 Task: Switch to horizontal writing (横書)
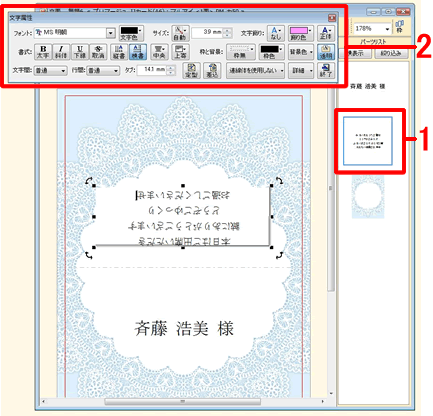pyautogui.click(x=138, y=52)
